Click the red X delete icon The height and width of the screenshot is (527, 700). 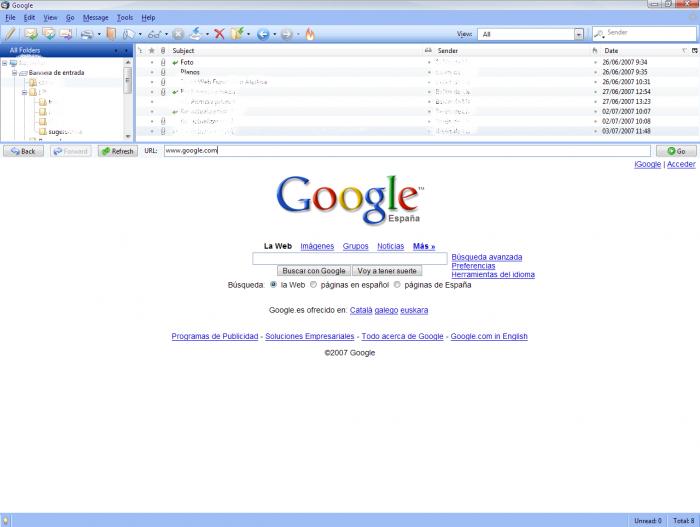tap(219, 34)
